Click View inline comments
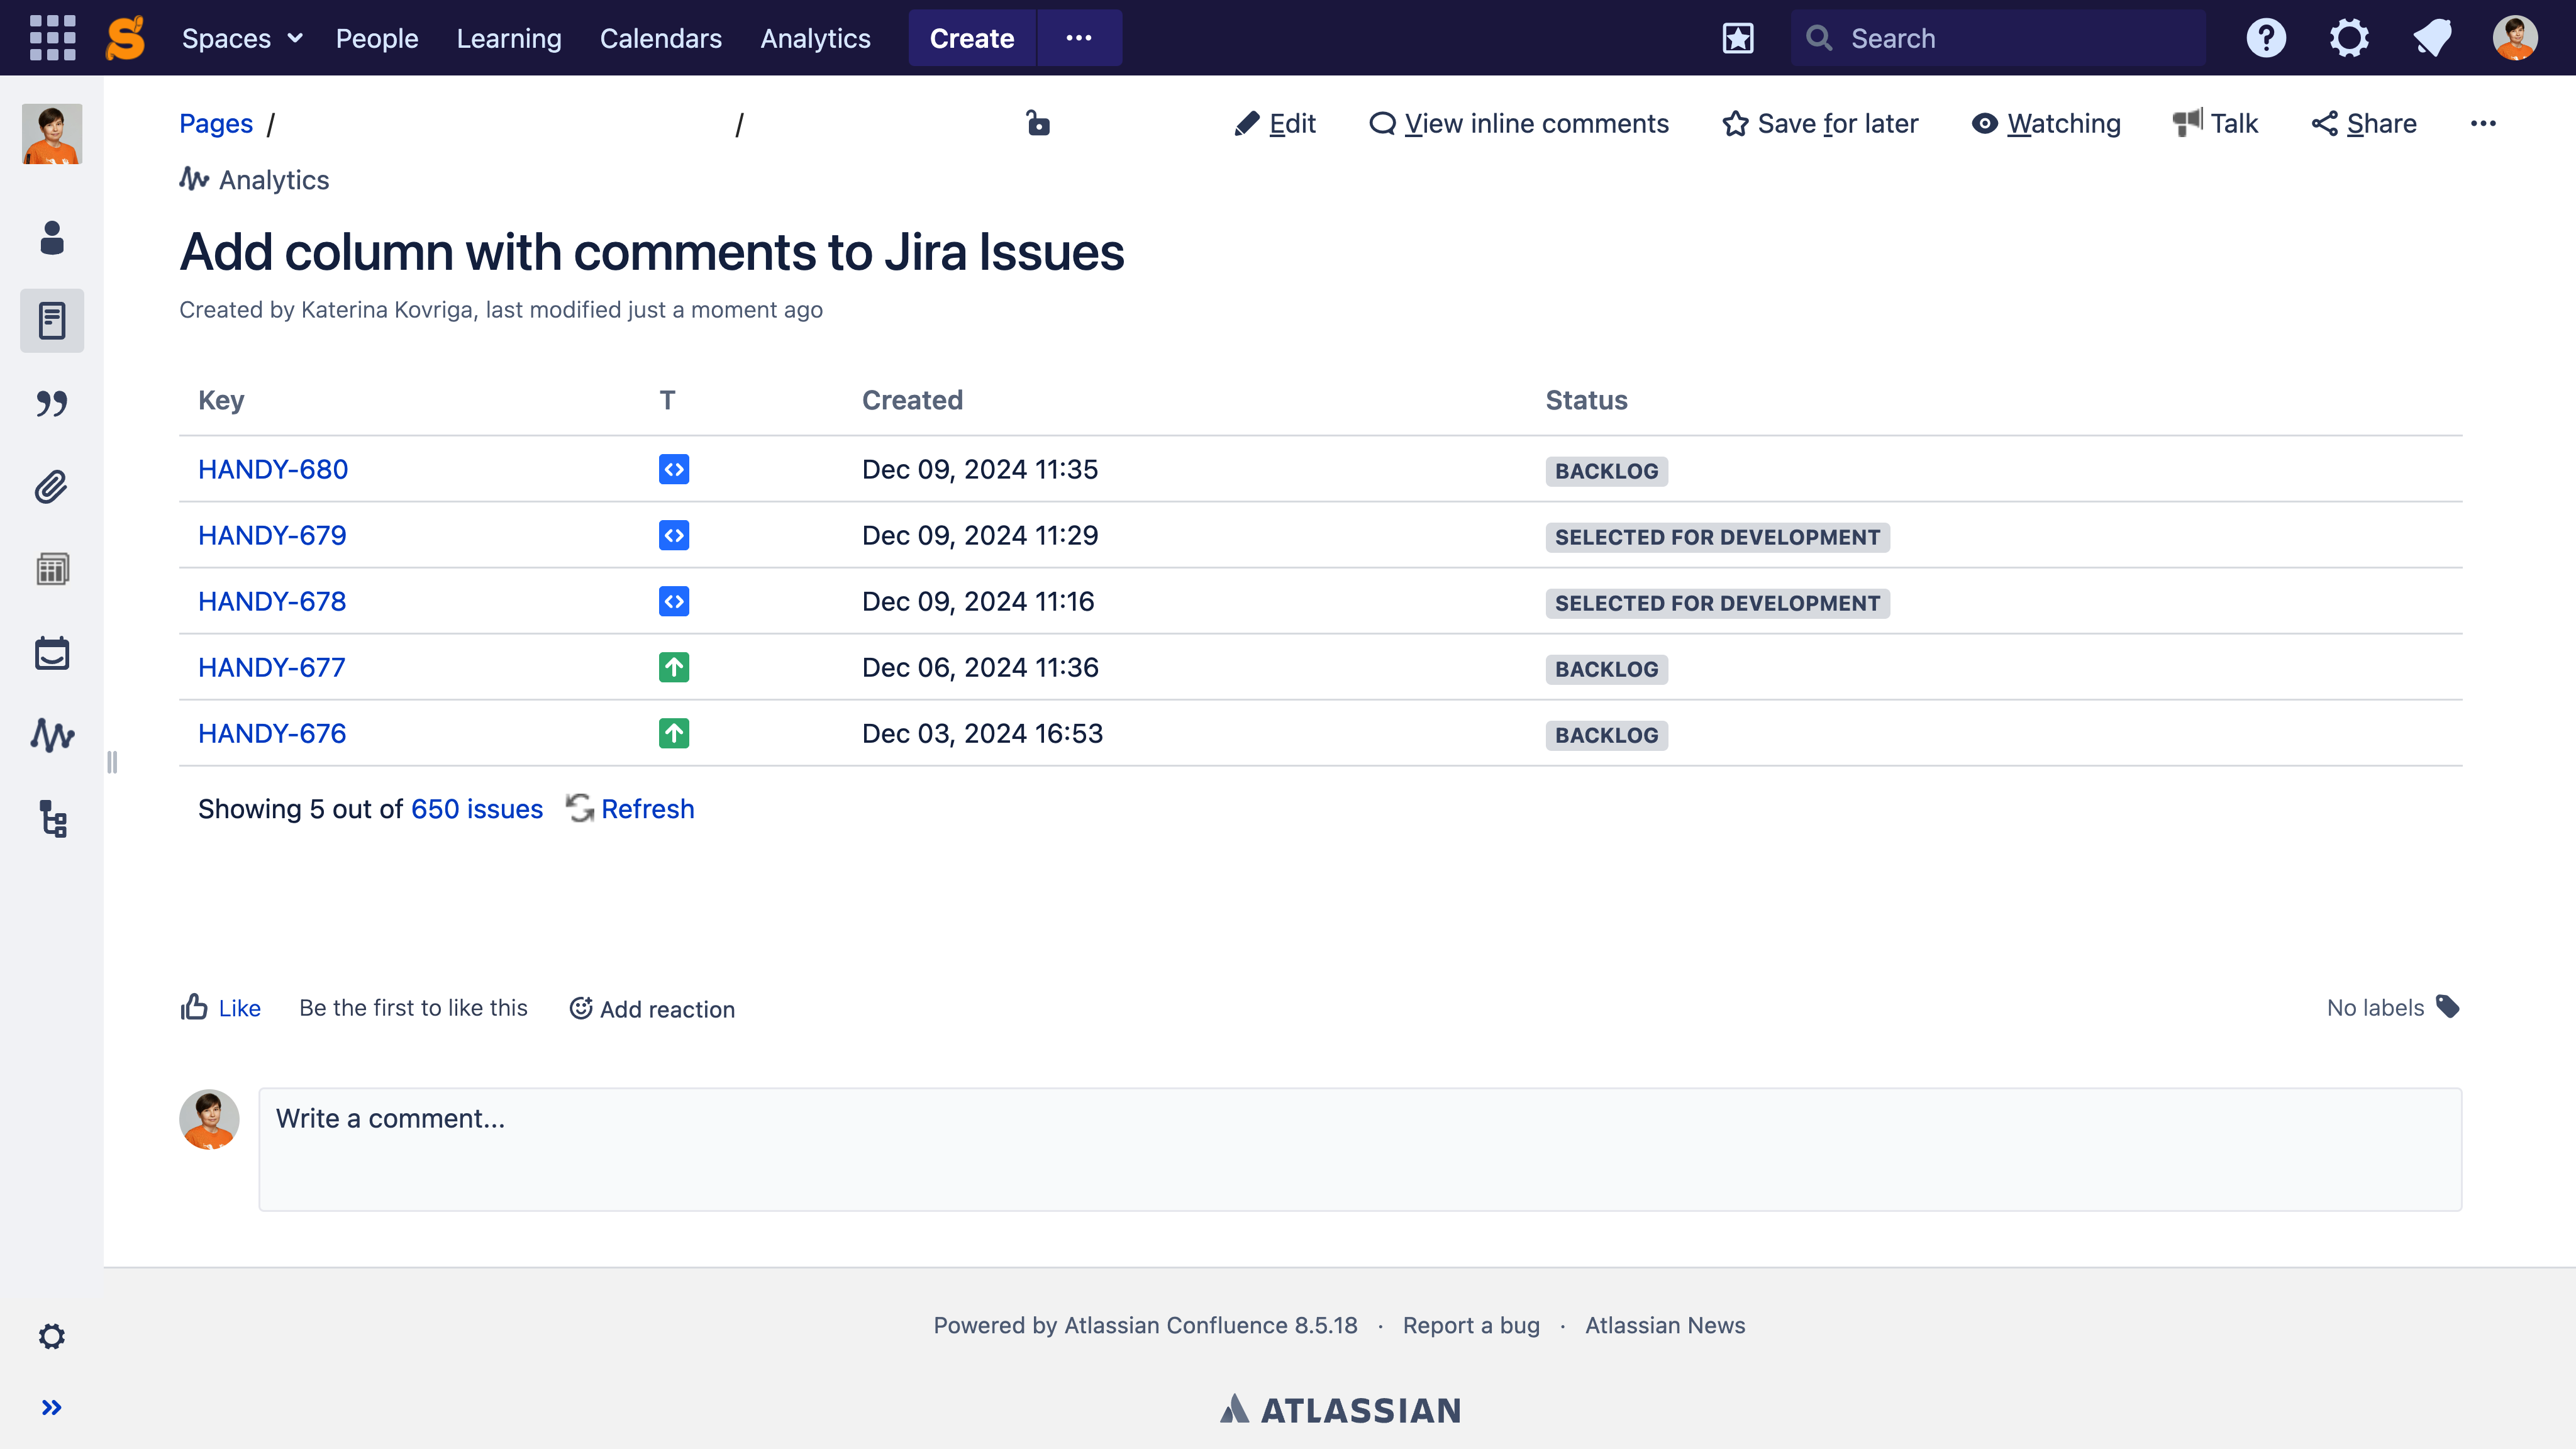Screen dimensions: 2576x1449 click(1519, 123)
